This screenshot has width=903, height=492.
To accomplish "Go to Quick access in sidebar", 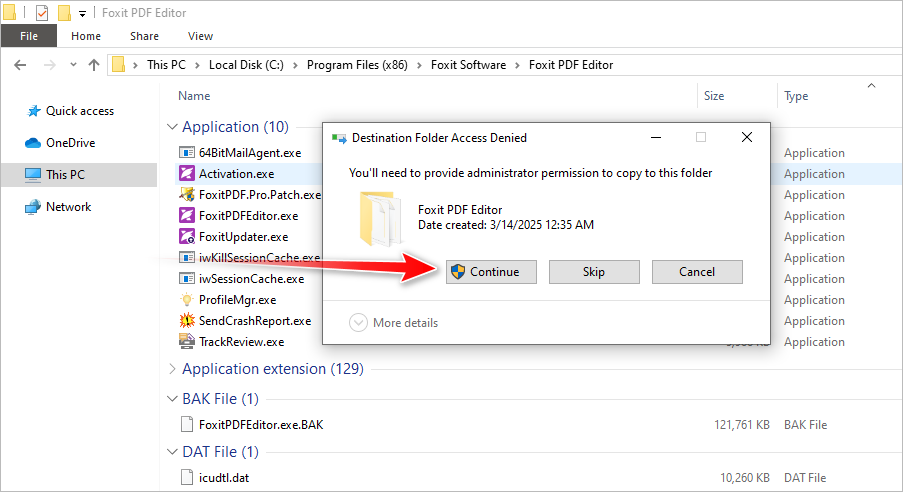I will point(79,111).
